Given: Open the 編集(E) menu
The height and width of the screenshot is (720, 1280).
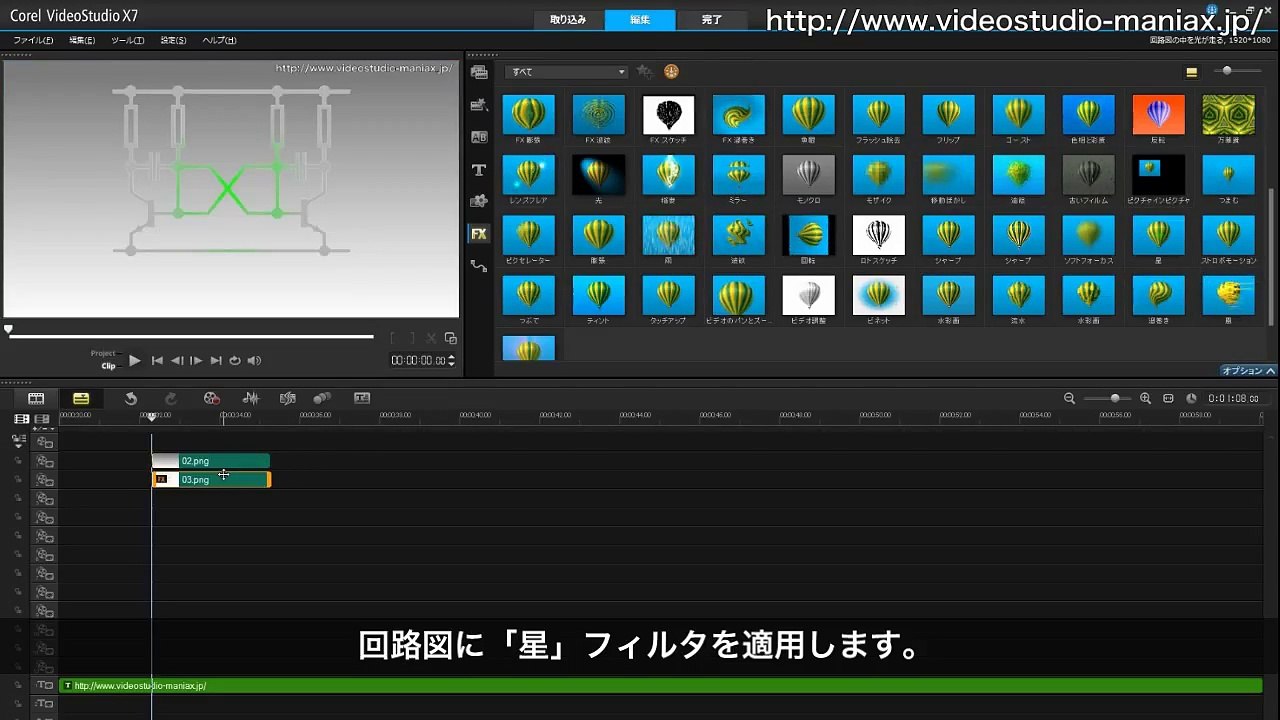Looking at the screenshot, I should coord(82,41).
